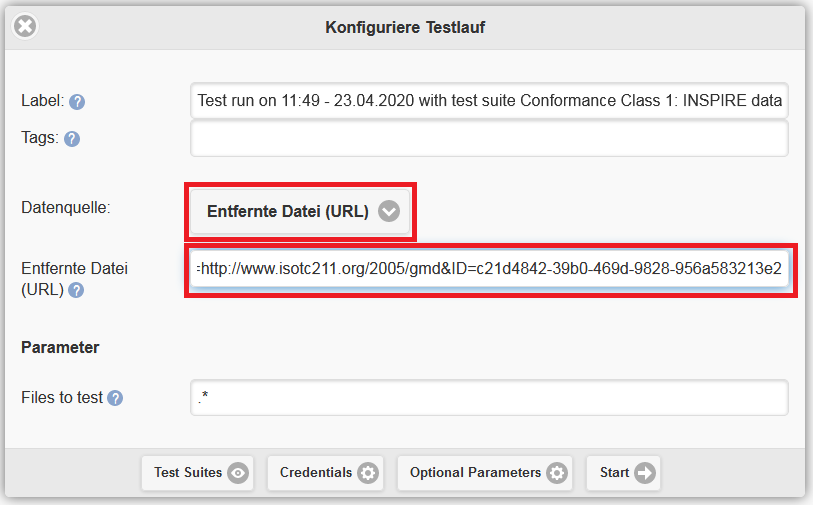
Task: Click the eye icon on Test Suites
Action: pos(238,473)
